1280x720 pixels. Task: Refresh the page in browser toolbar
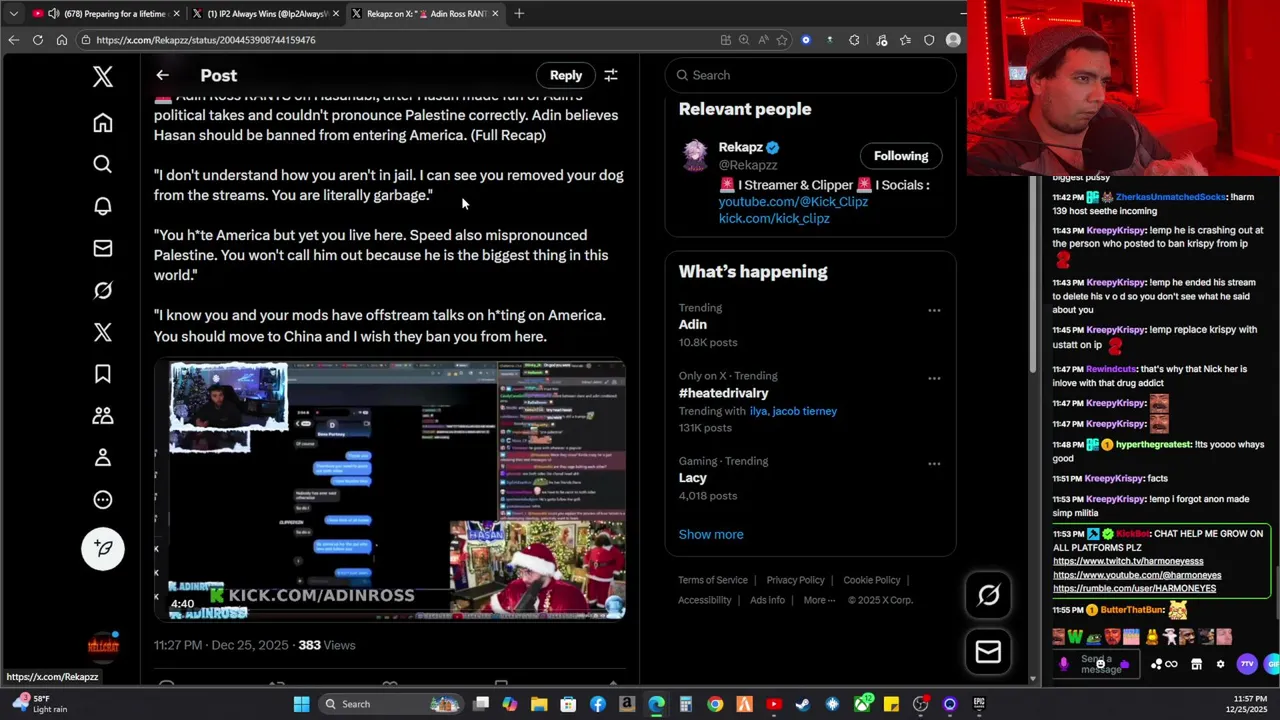pyautogui.click(x=37, y=40)
